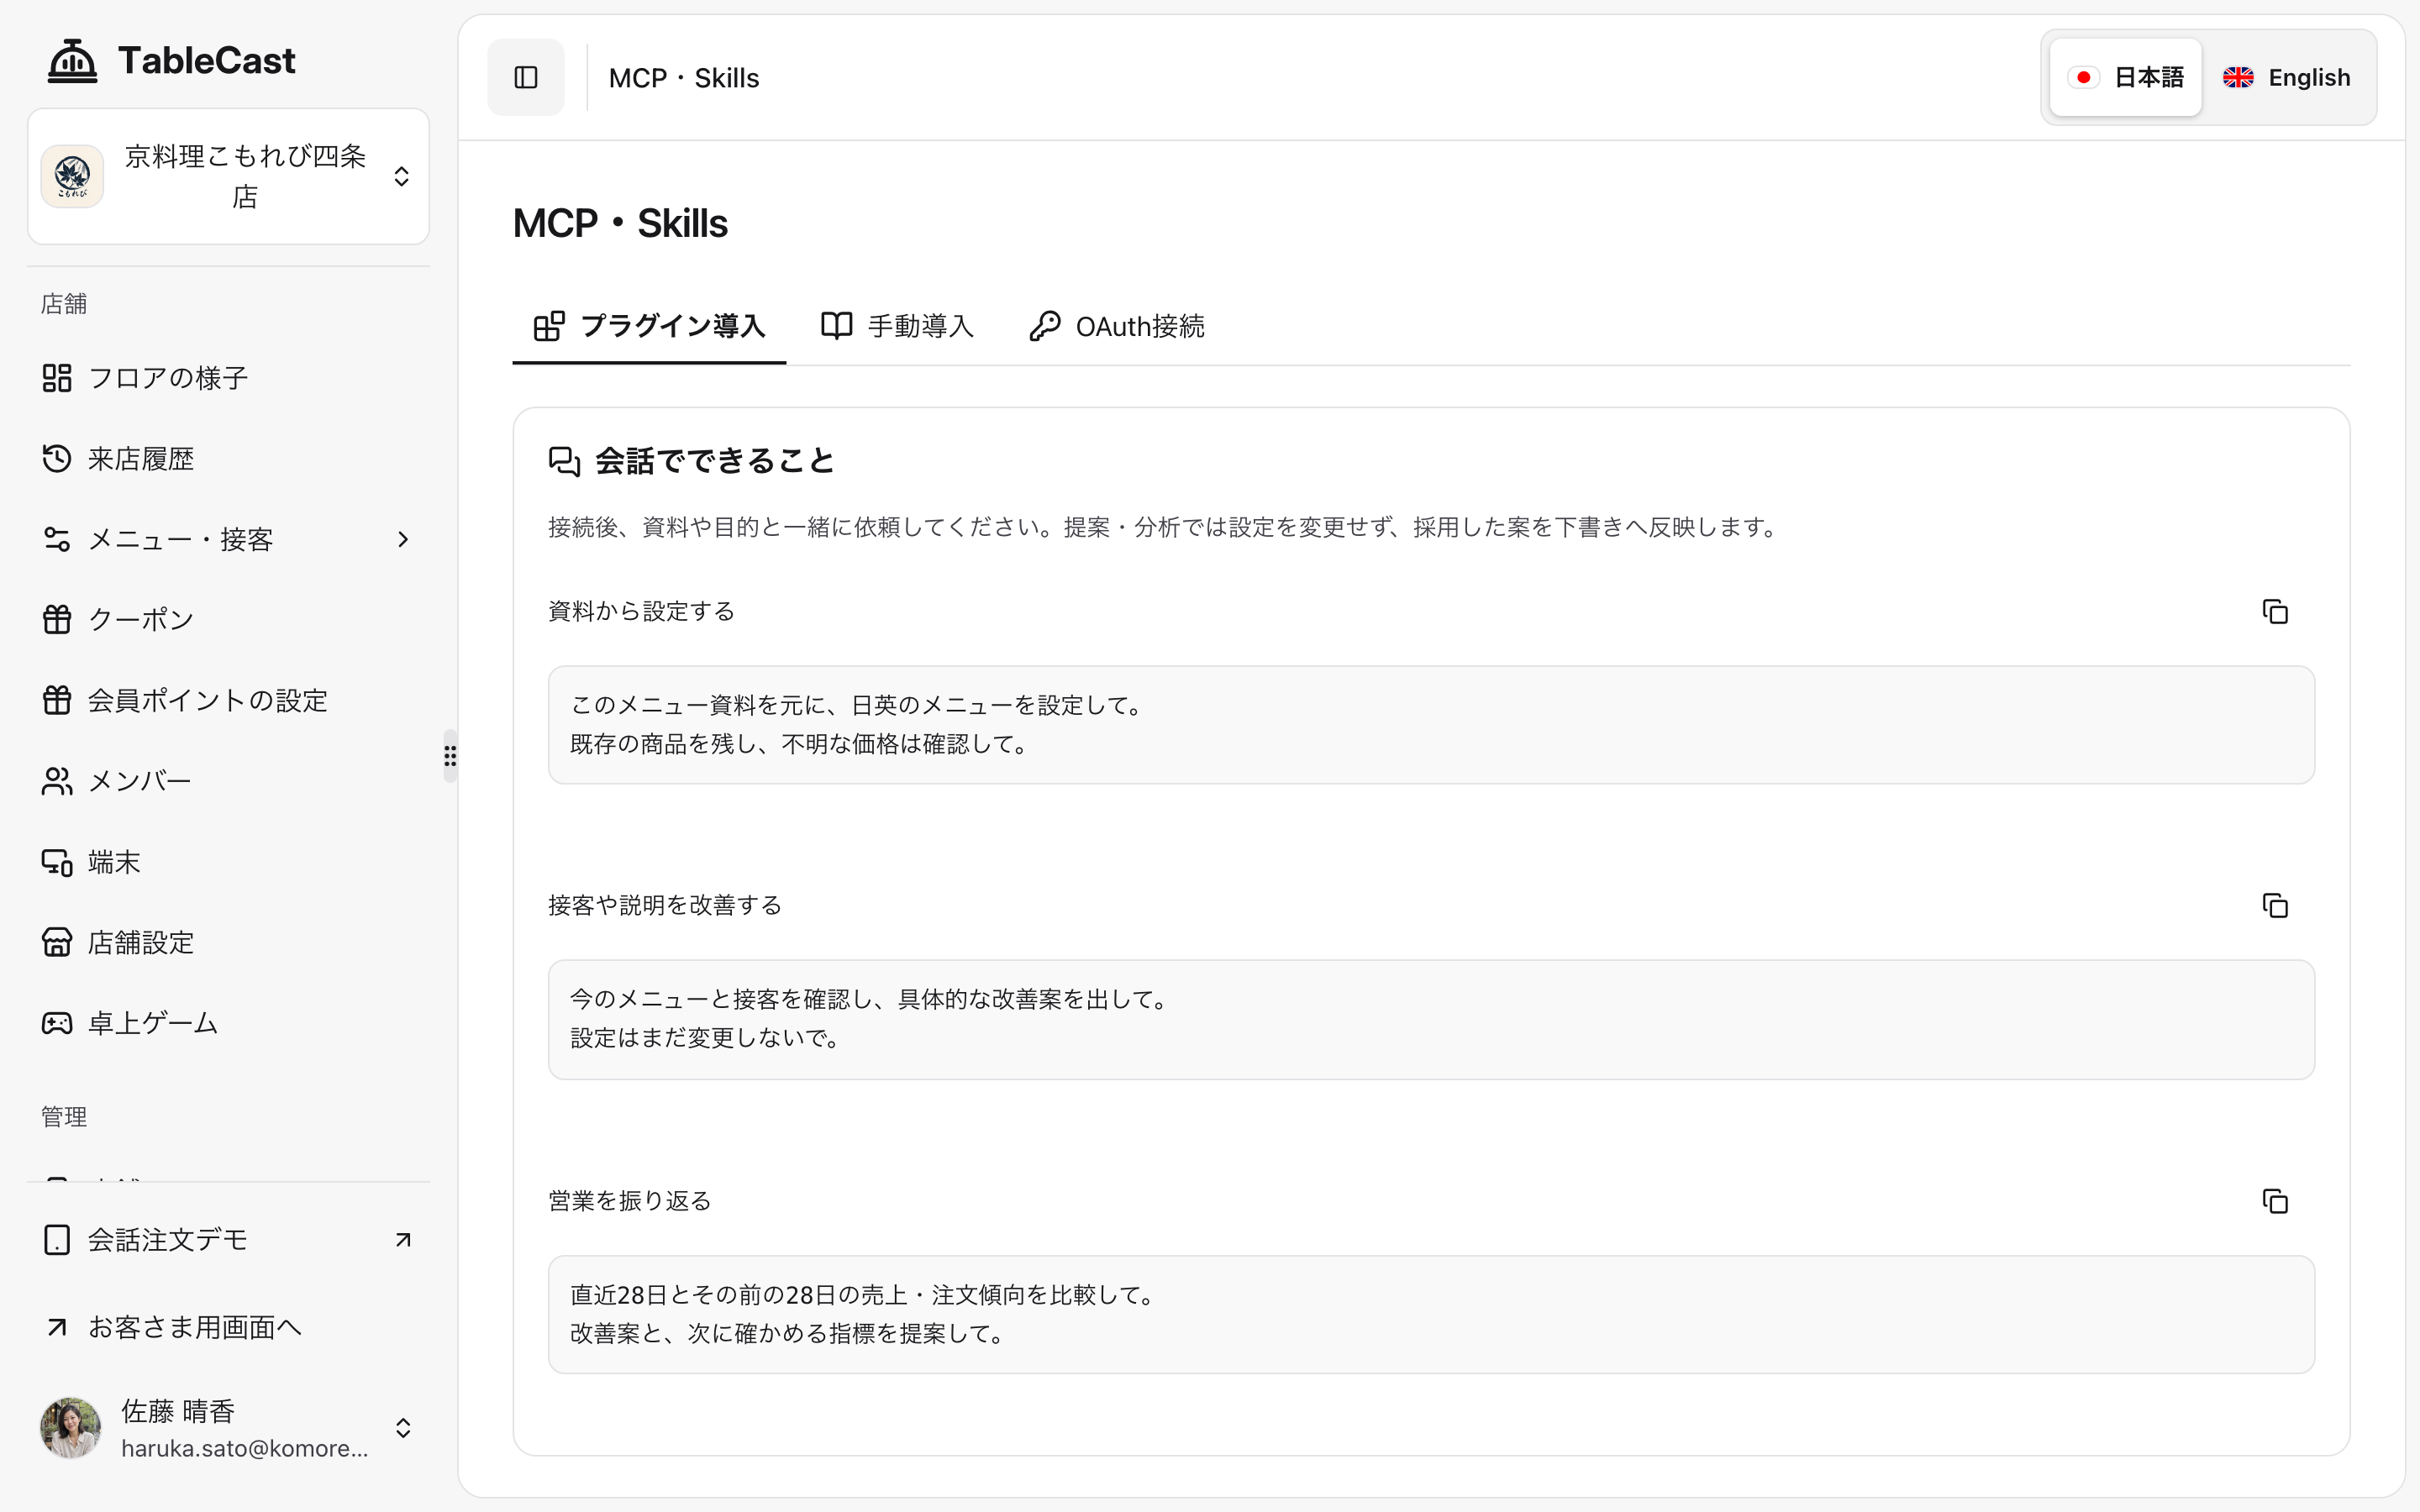Click the フロアの様子 grid icon
The image size is (2420, 1512).
pos(57,378)
